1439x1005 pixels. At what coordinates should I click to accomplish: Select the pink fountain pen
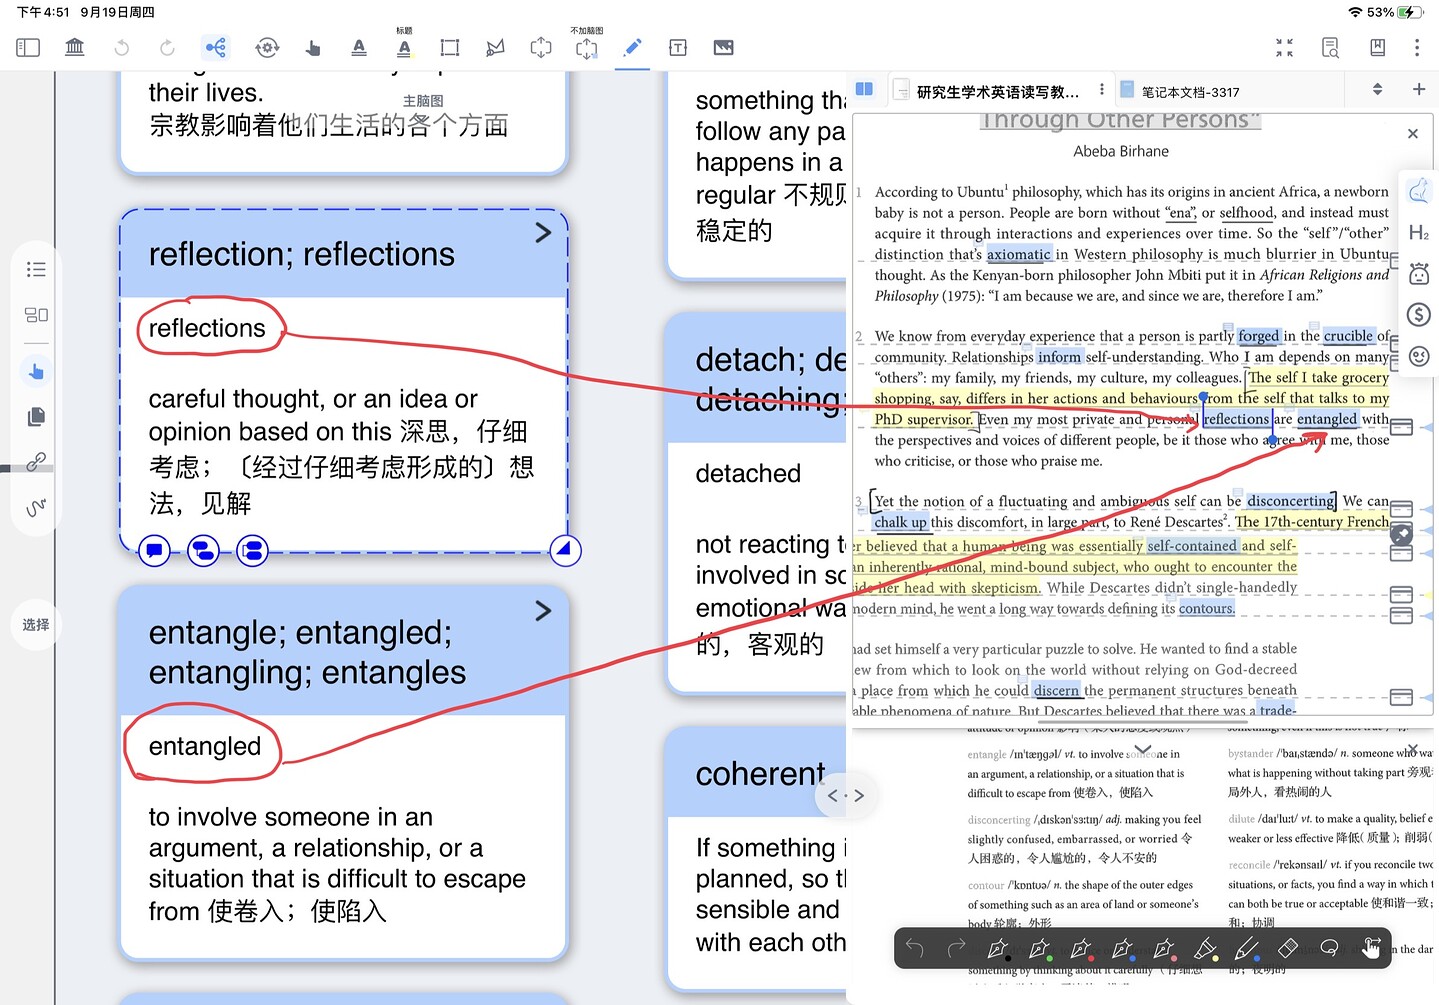1164,948
